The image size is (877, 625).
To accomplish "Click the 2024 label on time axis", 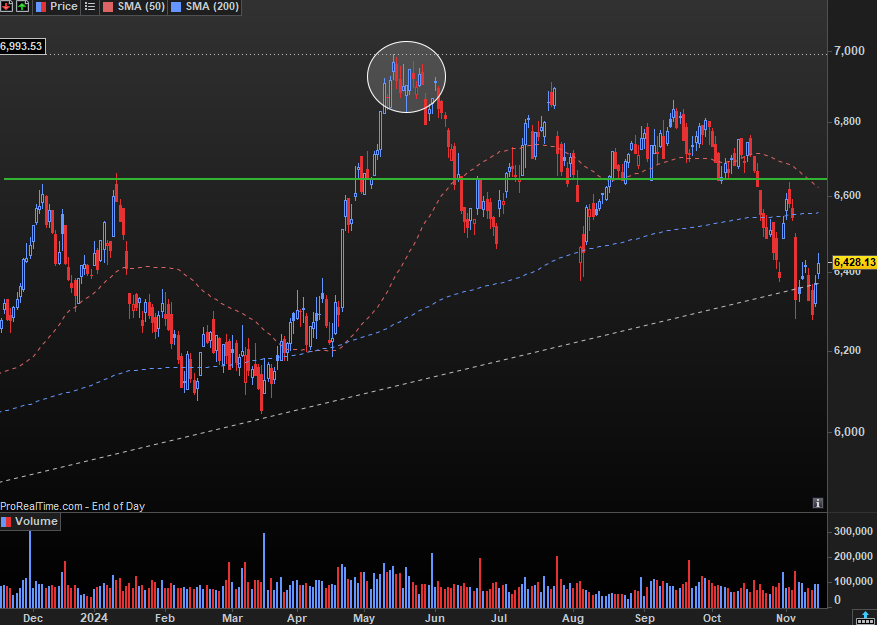I will click(93, 618).
